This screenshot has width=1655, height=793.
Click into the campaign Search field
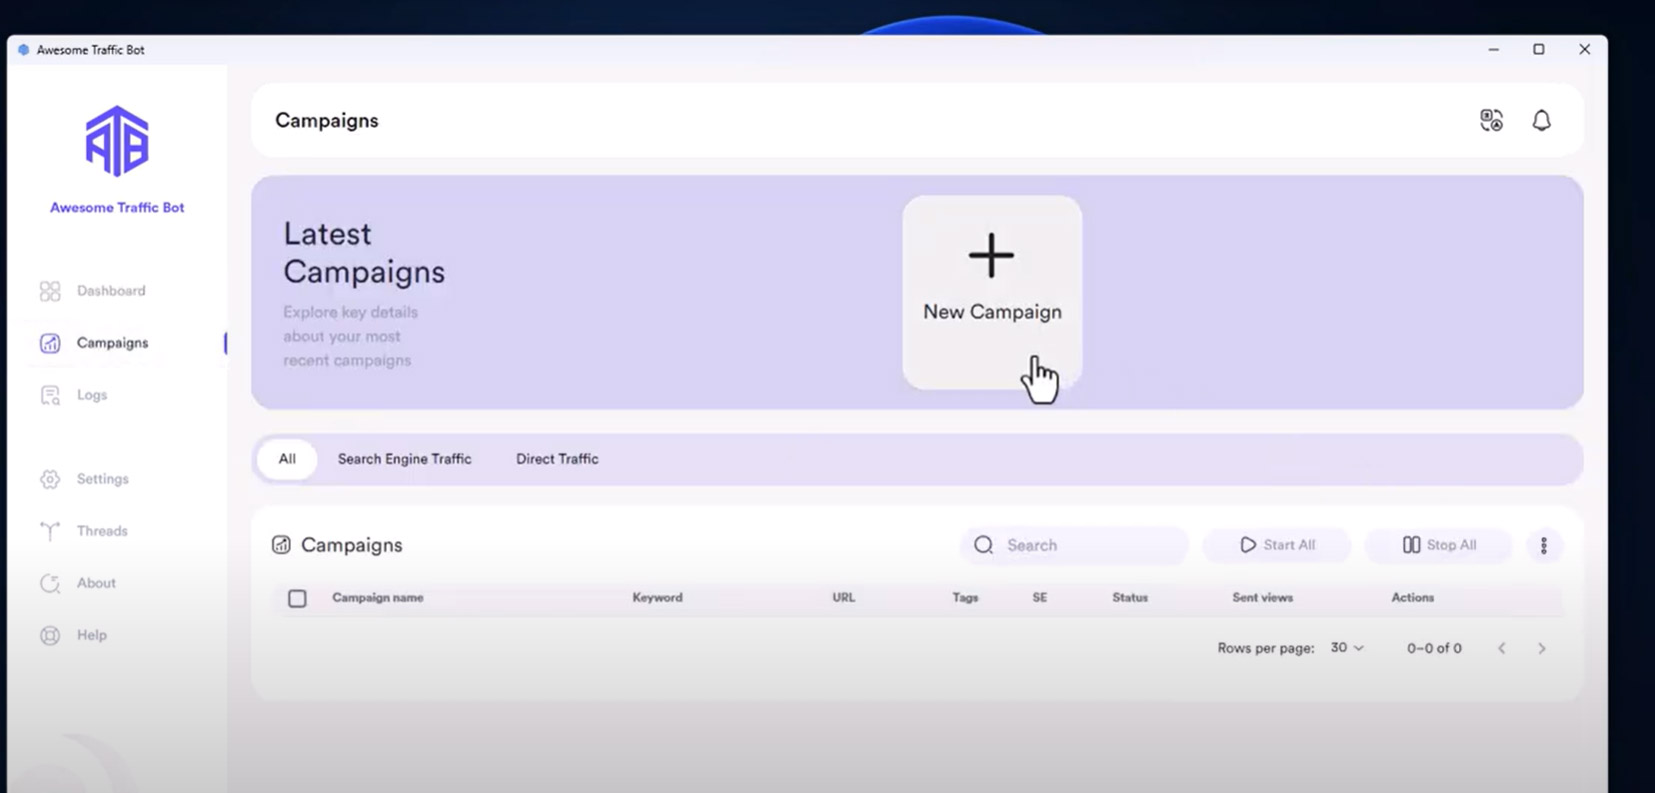(x=1075, y=545)
